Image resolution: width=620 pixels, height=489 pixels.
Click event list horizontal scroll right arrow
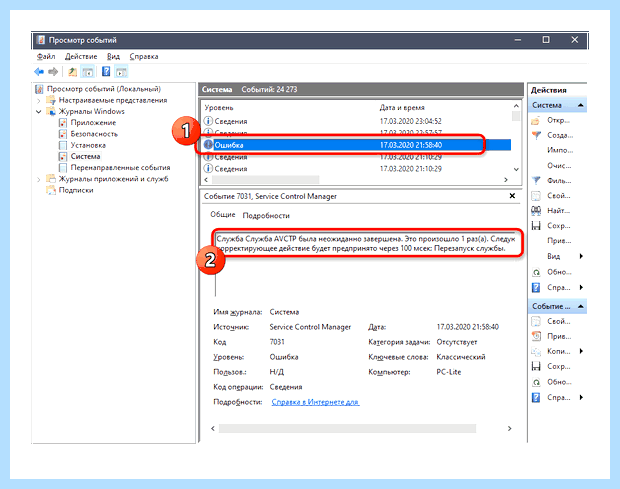click(x=506, y=179)
